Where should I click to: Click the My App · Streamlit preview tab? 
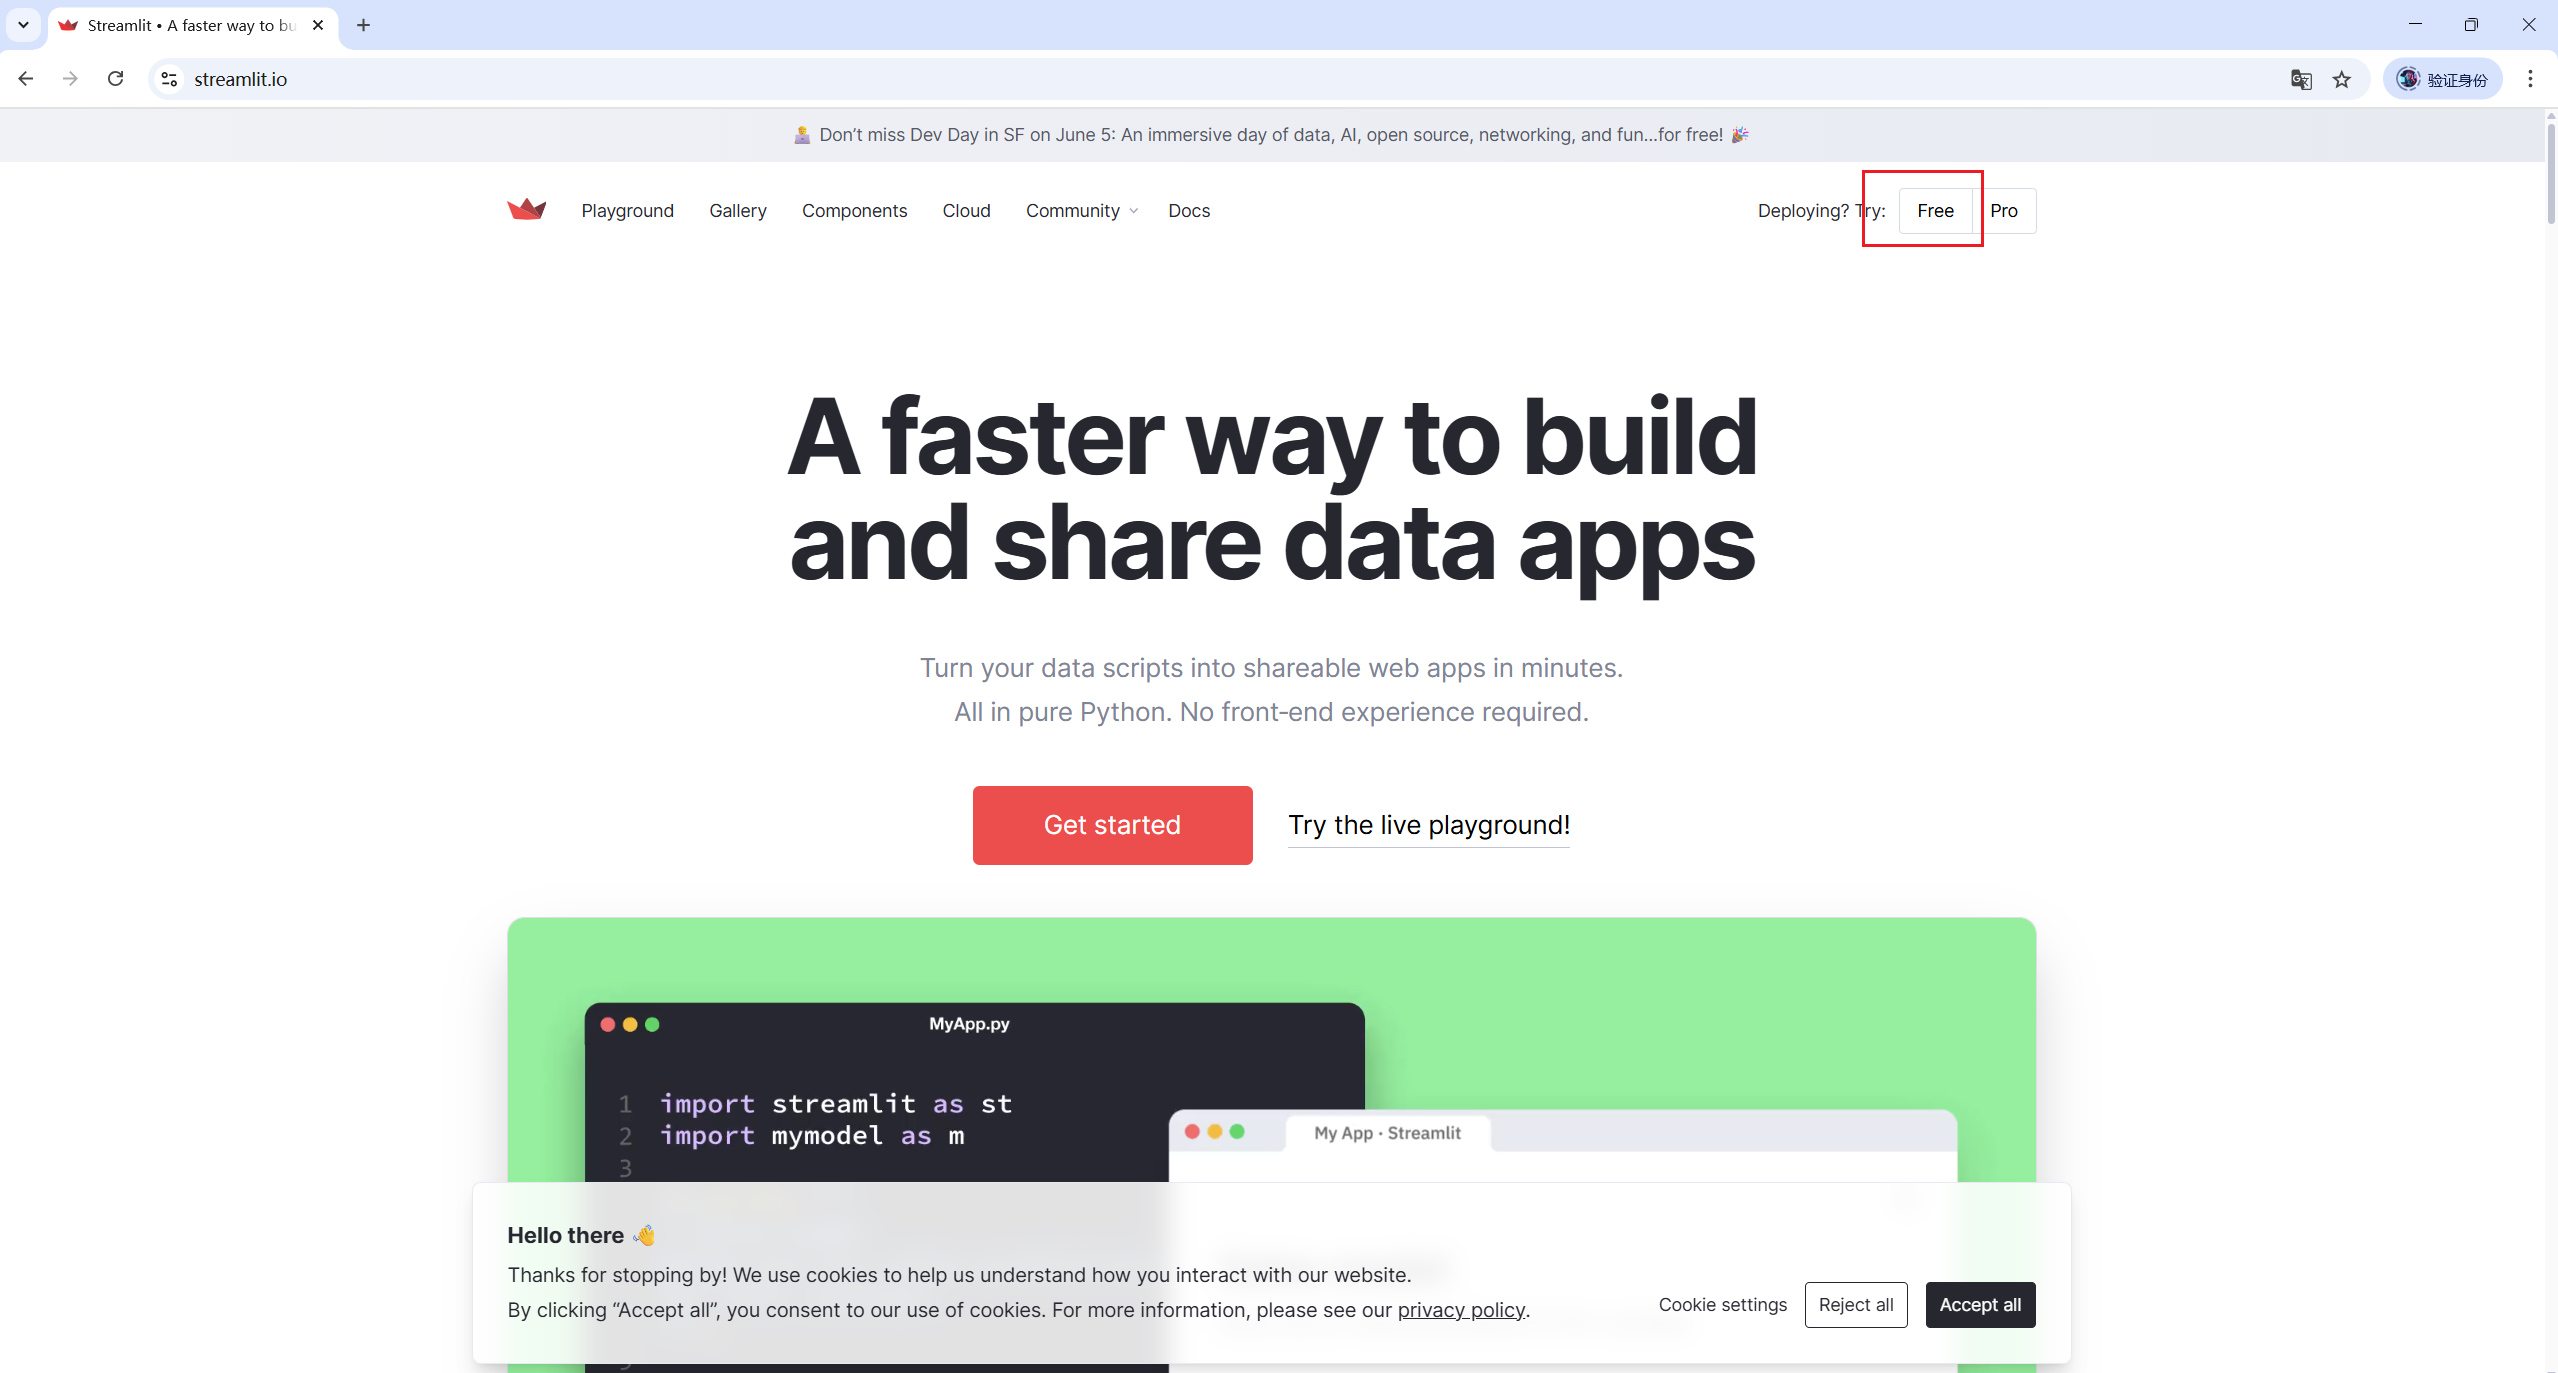coord(1387,1133)
